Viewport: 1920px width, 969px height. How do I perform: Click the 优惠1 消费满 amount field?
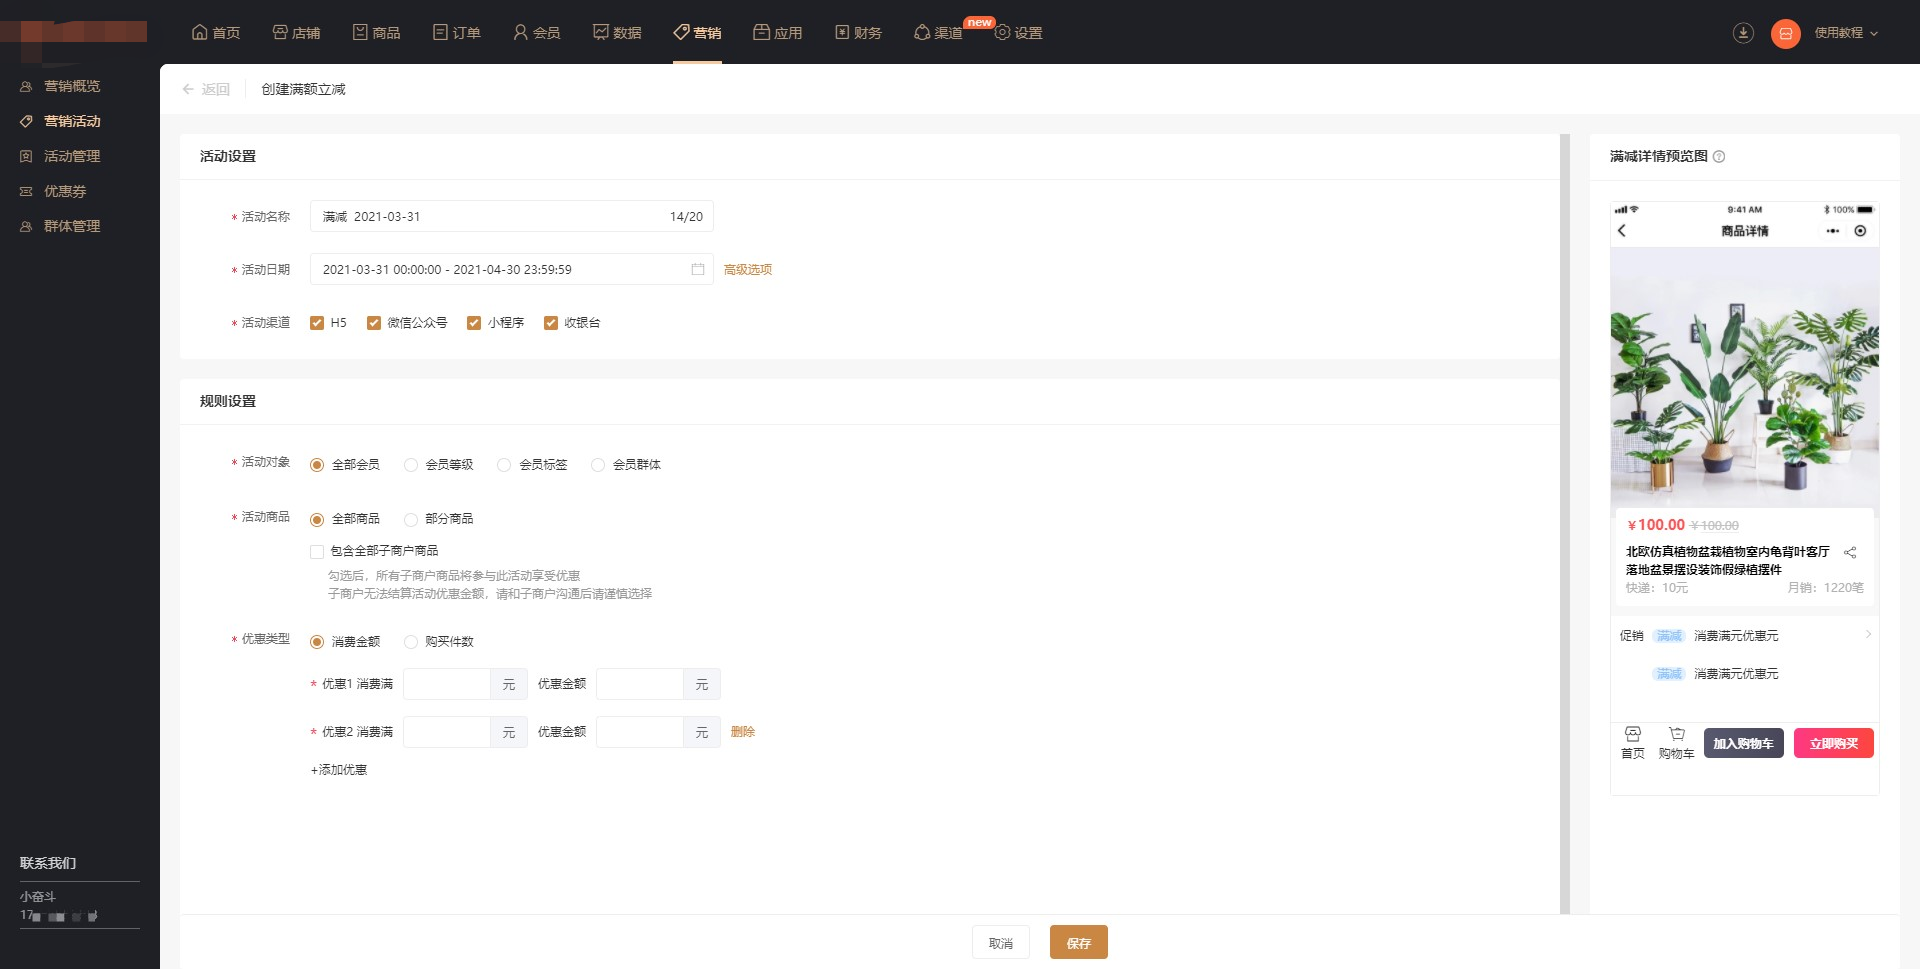446,684
